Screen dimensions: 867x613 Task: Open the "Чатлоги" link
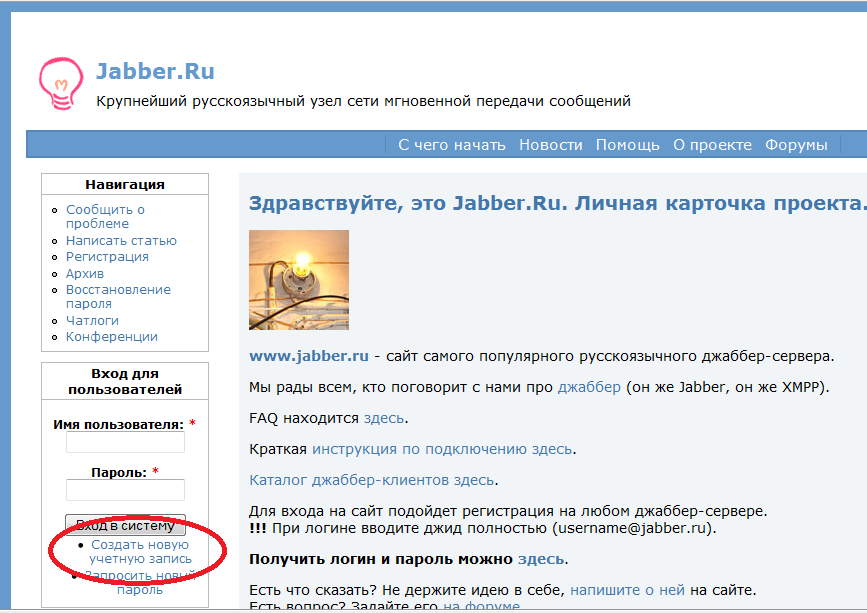pyautogui.click(x=92, y=321)
